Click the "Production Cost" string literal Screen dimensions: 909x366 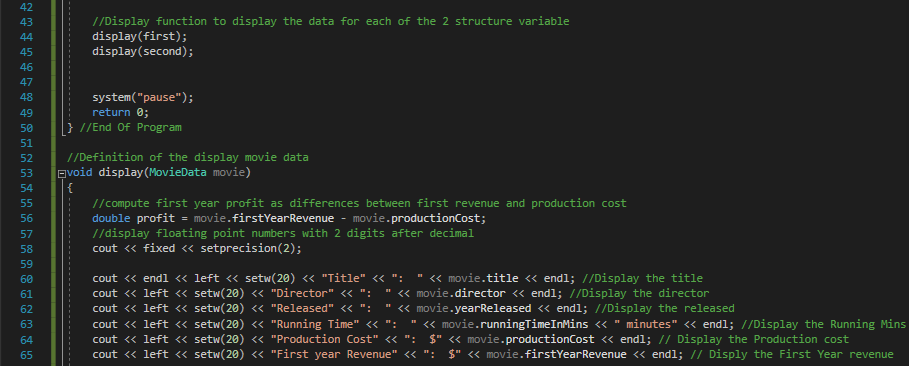[325, 339]
